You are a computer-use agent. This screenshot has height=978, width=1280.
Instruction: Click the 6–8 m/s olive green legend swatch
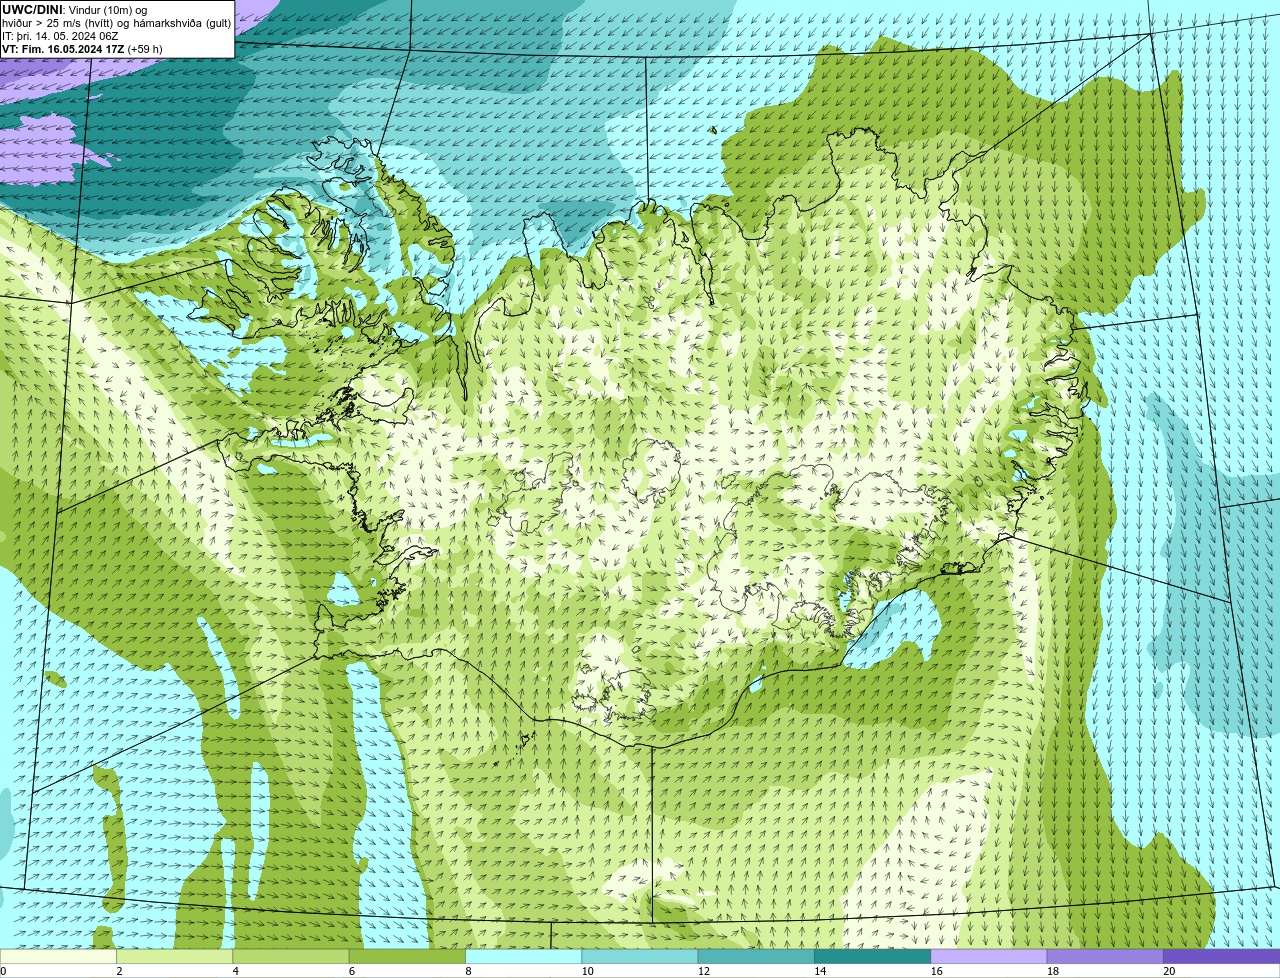coord(407,956)
